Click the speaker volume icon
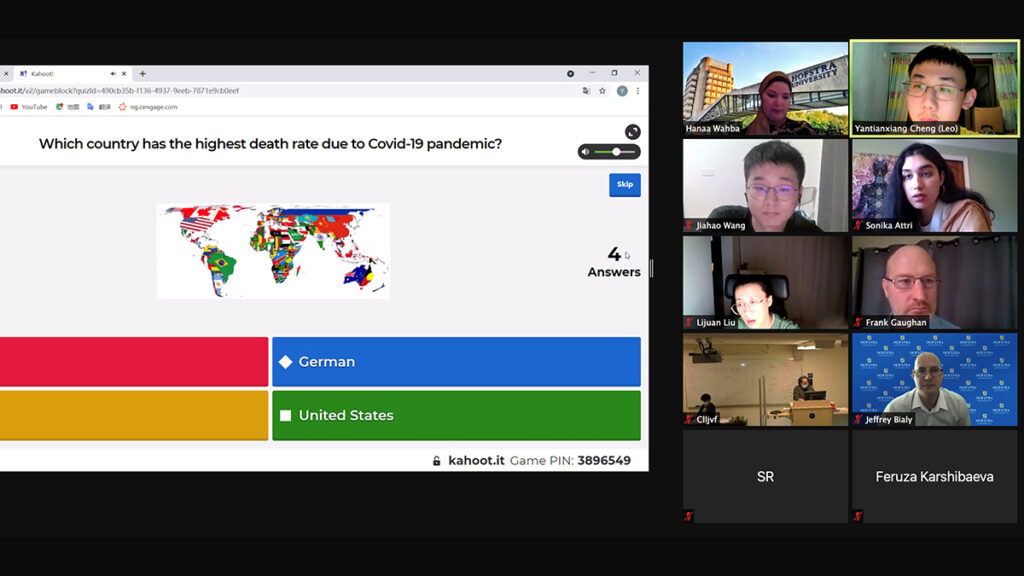This screenshot has height=576, width=1024. coord(586,152)
